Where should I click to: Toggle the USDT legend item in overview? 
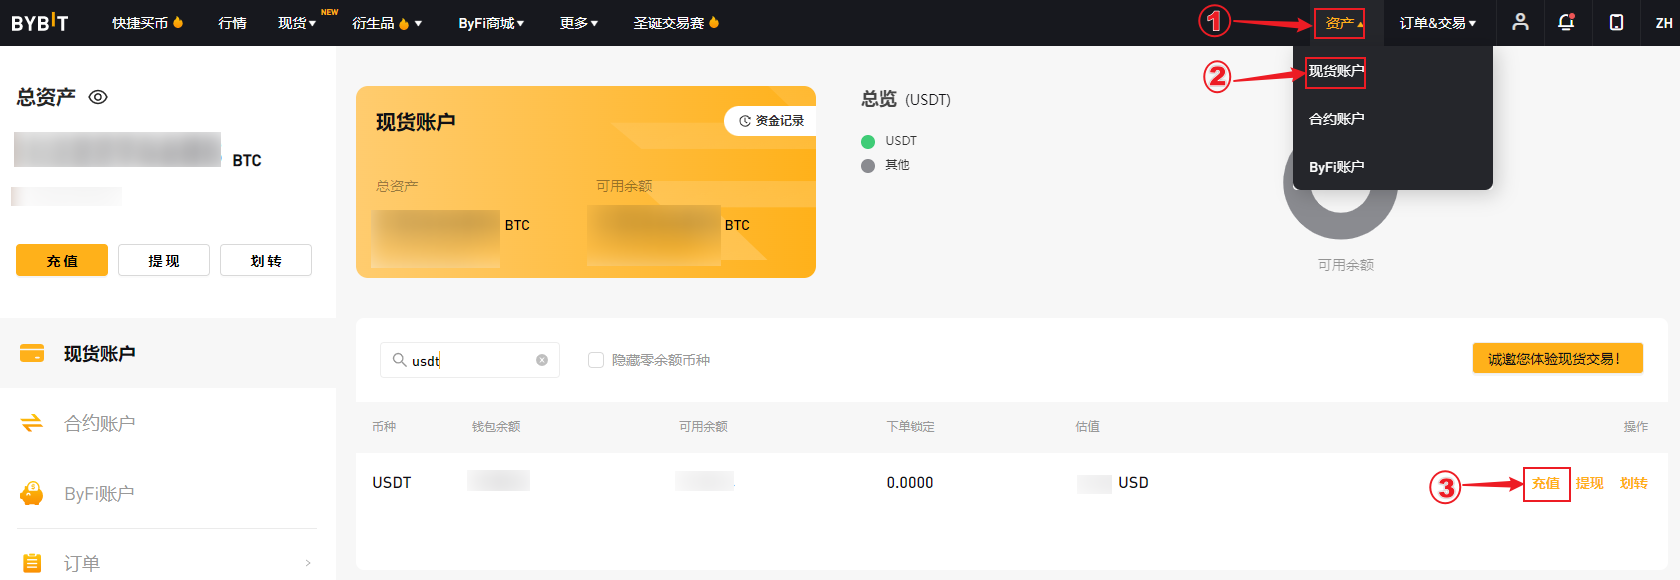pyautogui.click(x=889, y=141)
